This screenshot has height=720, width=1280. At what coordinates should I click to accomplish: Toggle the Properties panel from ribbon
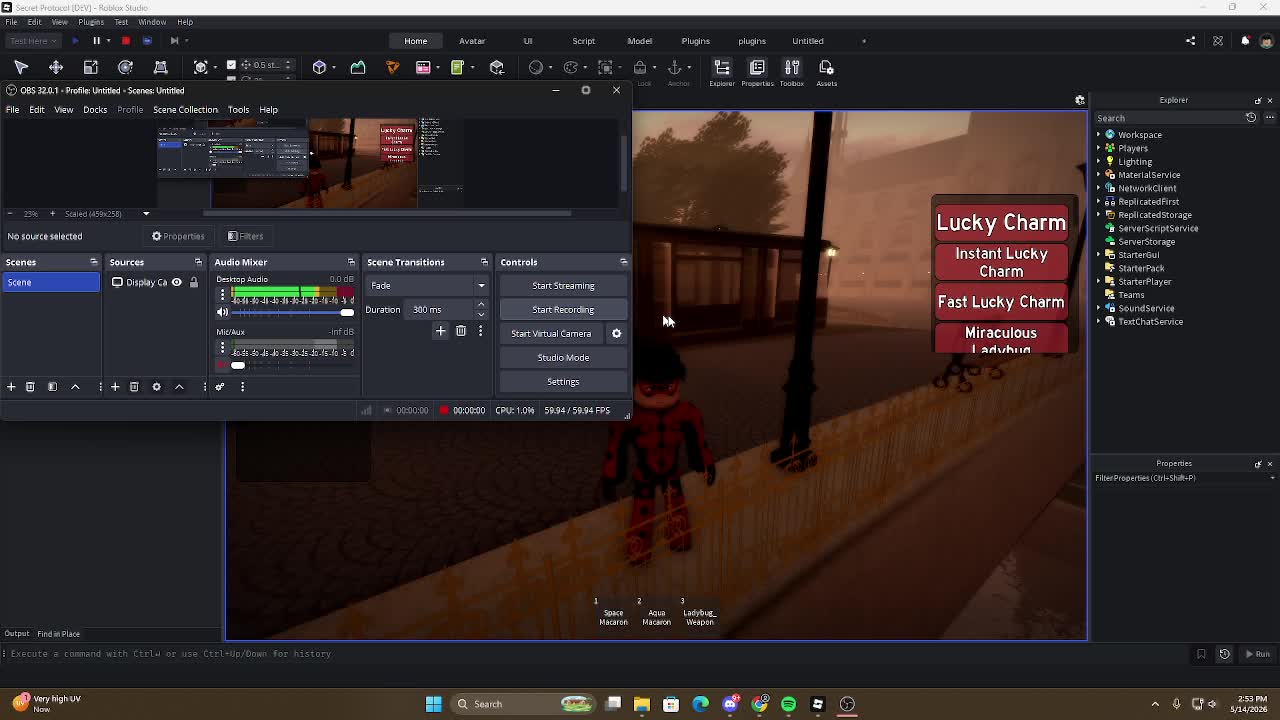pyautogui.click(x=757, y=72)
